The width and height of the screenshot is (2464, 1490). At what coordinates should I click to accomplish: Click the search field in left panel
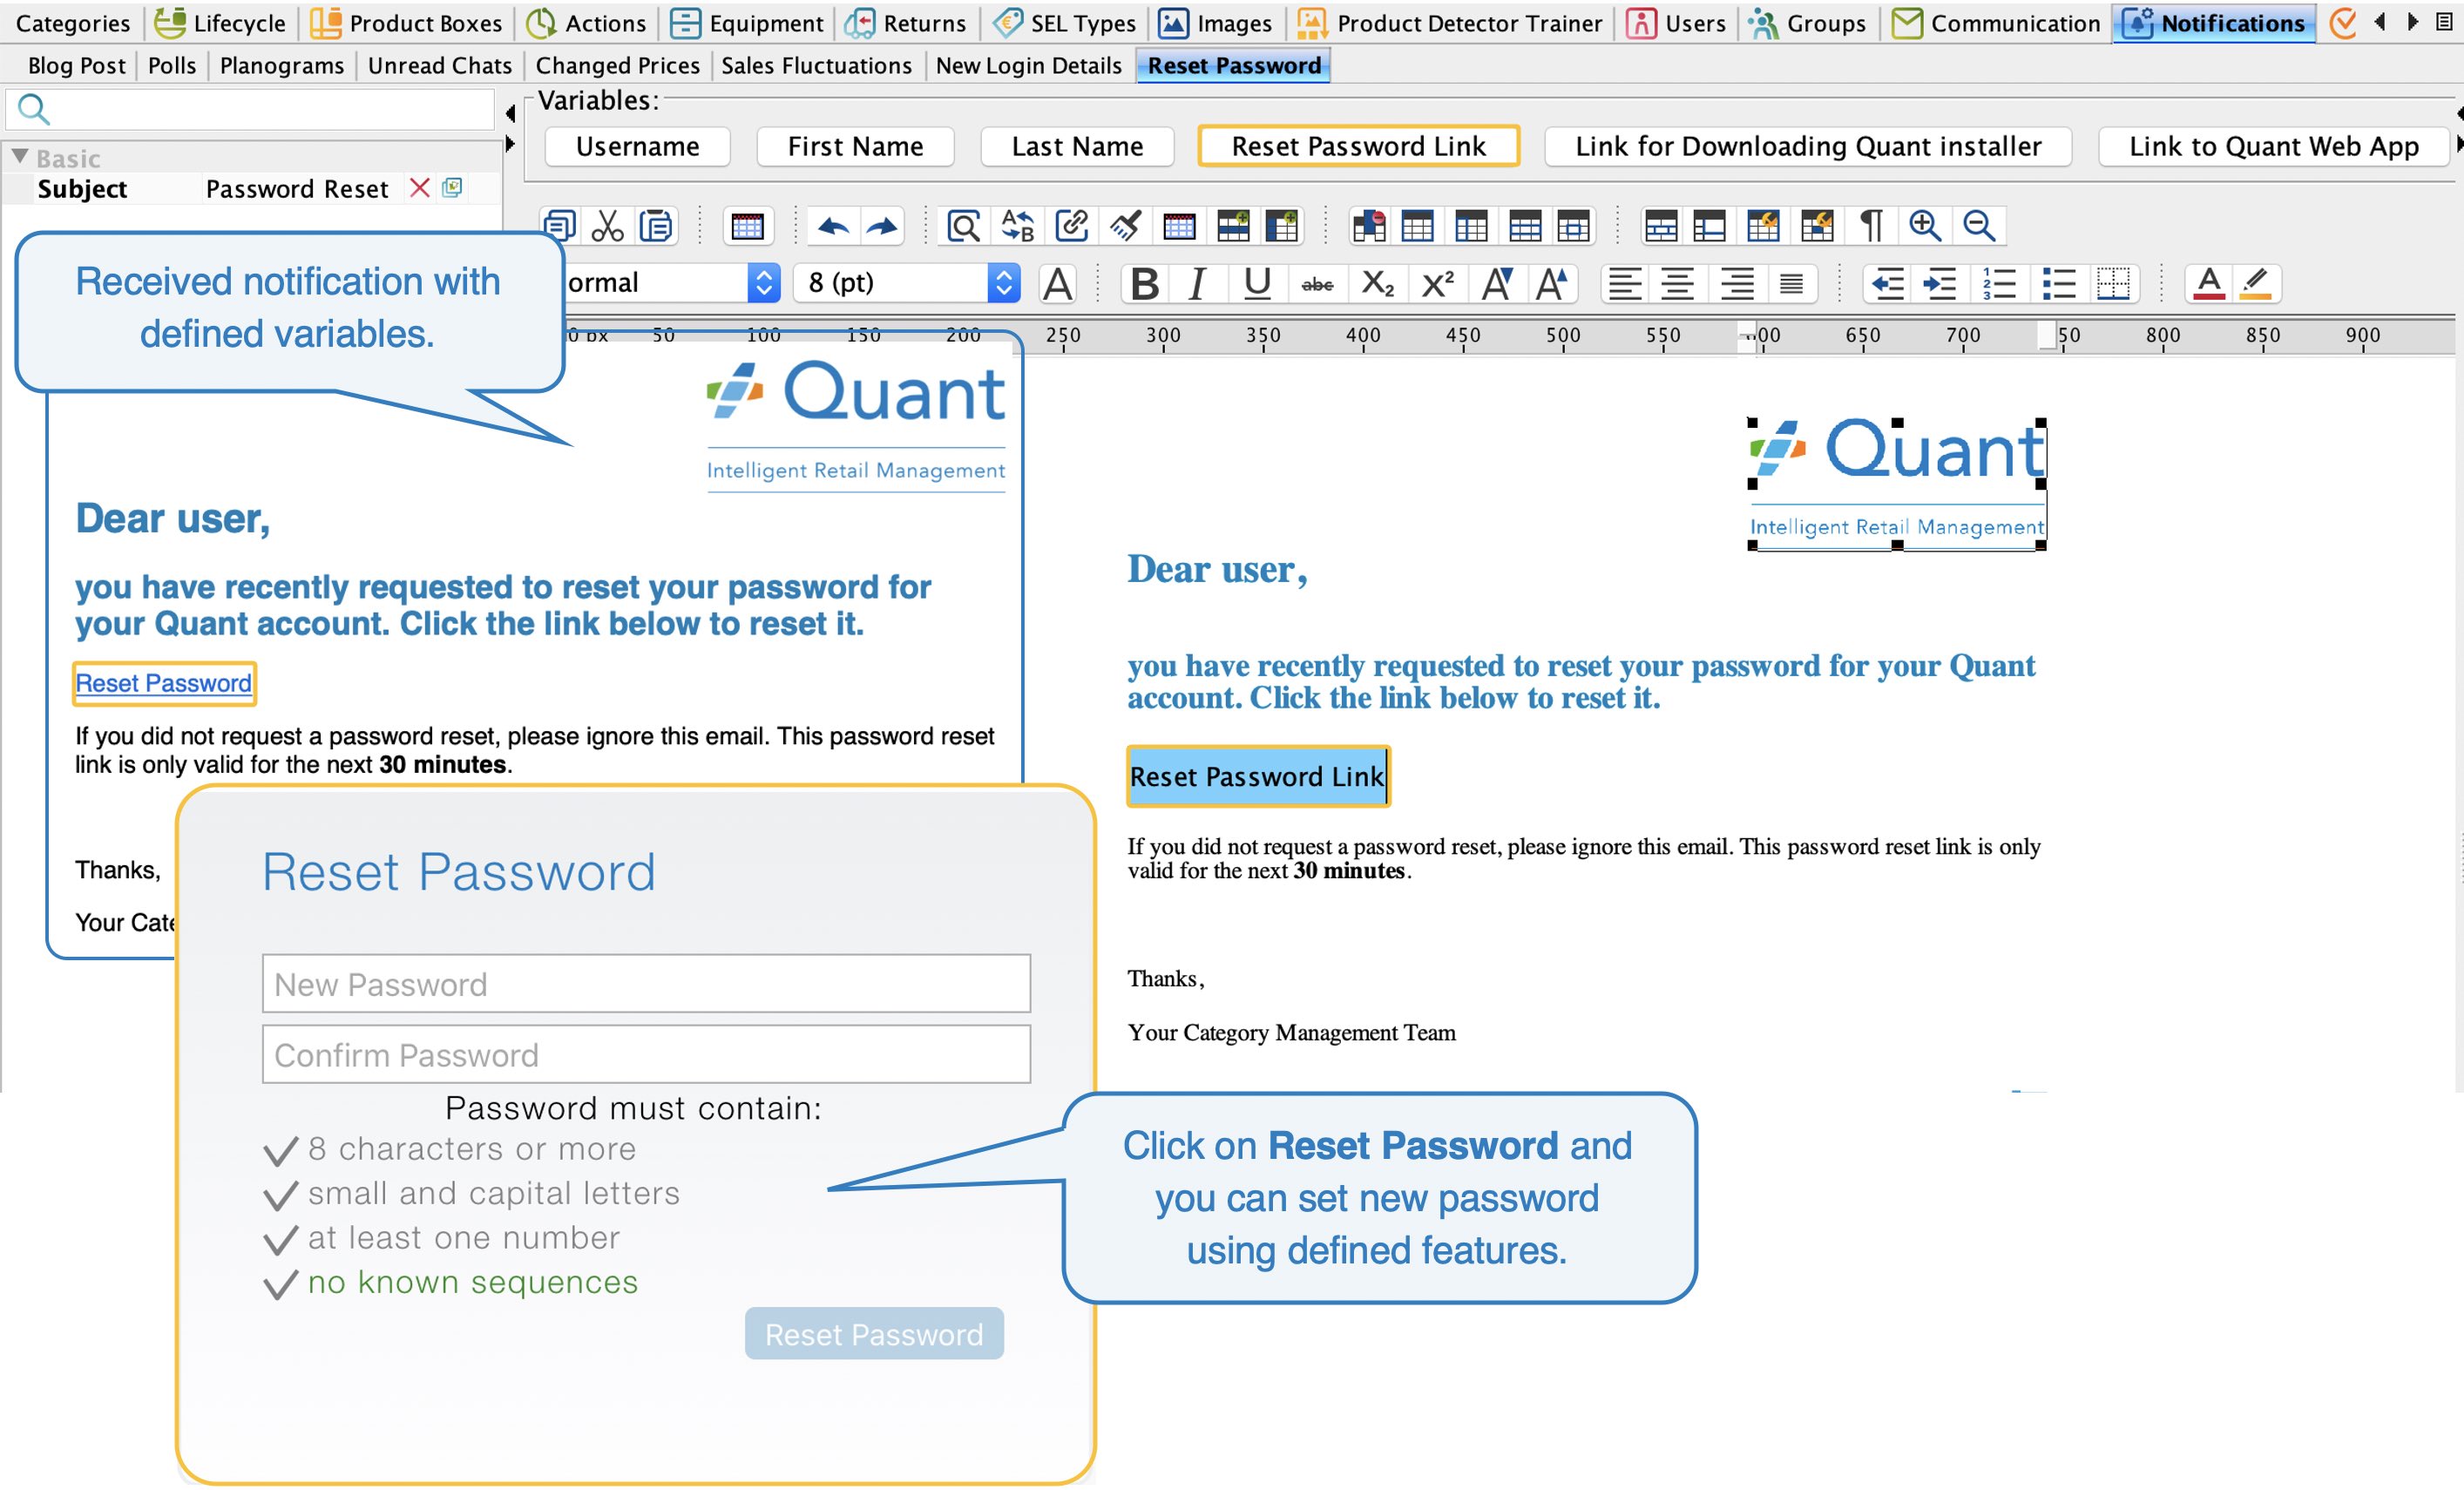point(250,109)
